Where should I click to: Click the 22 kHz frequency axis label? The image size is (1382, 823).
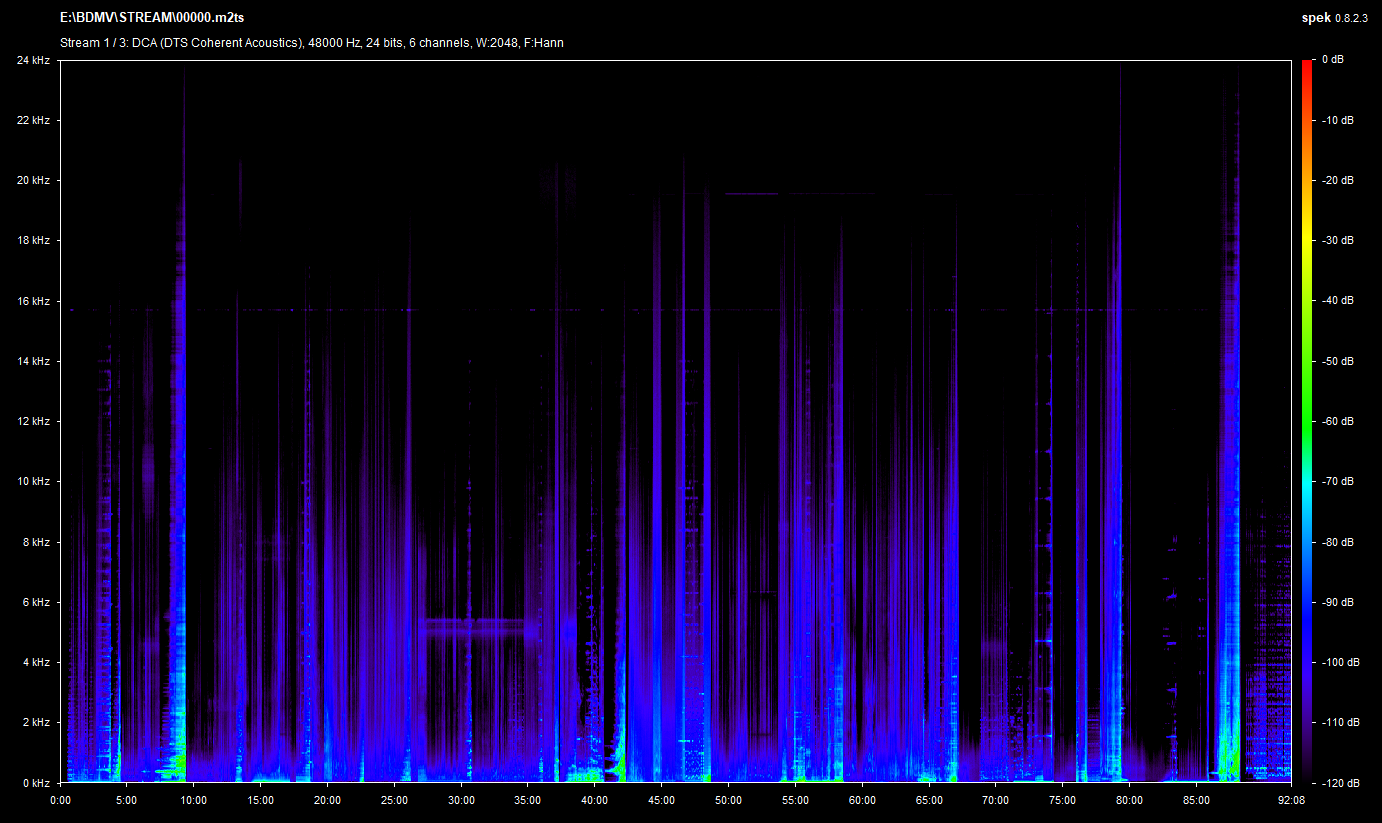click(x=33, y=120)
